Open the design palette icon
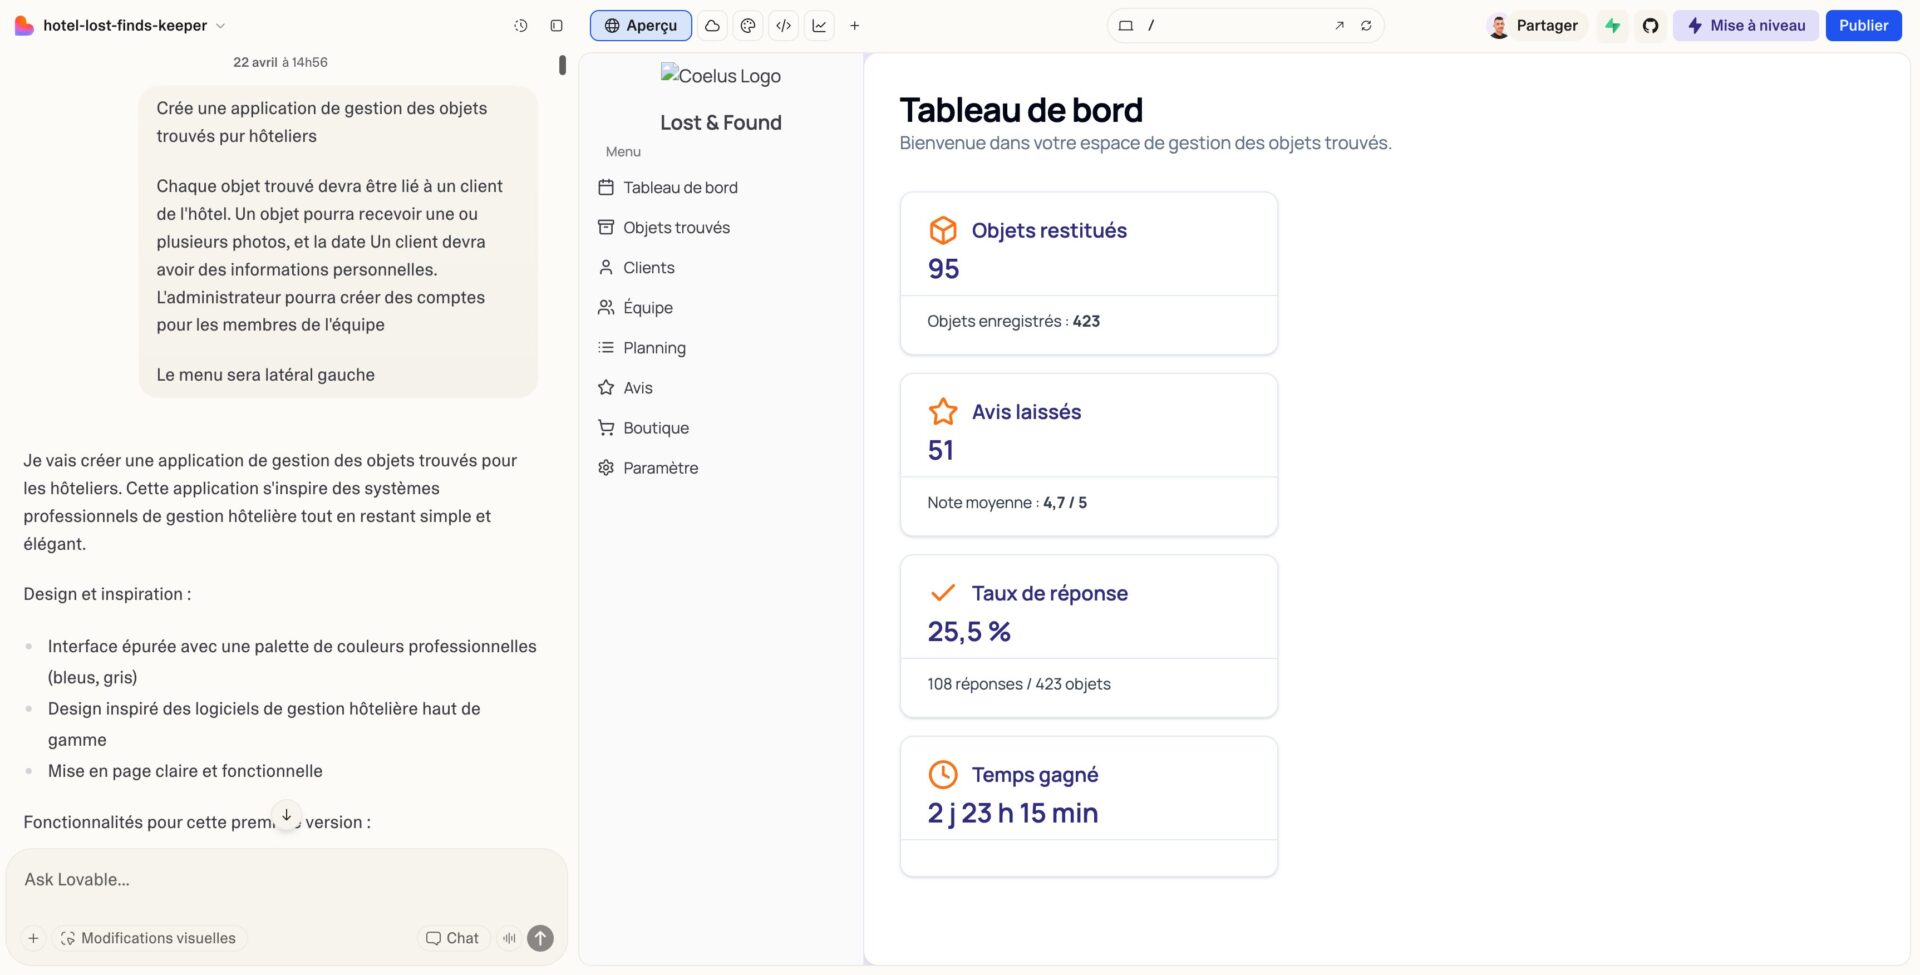 (748, 26)
